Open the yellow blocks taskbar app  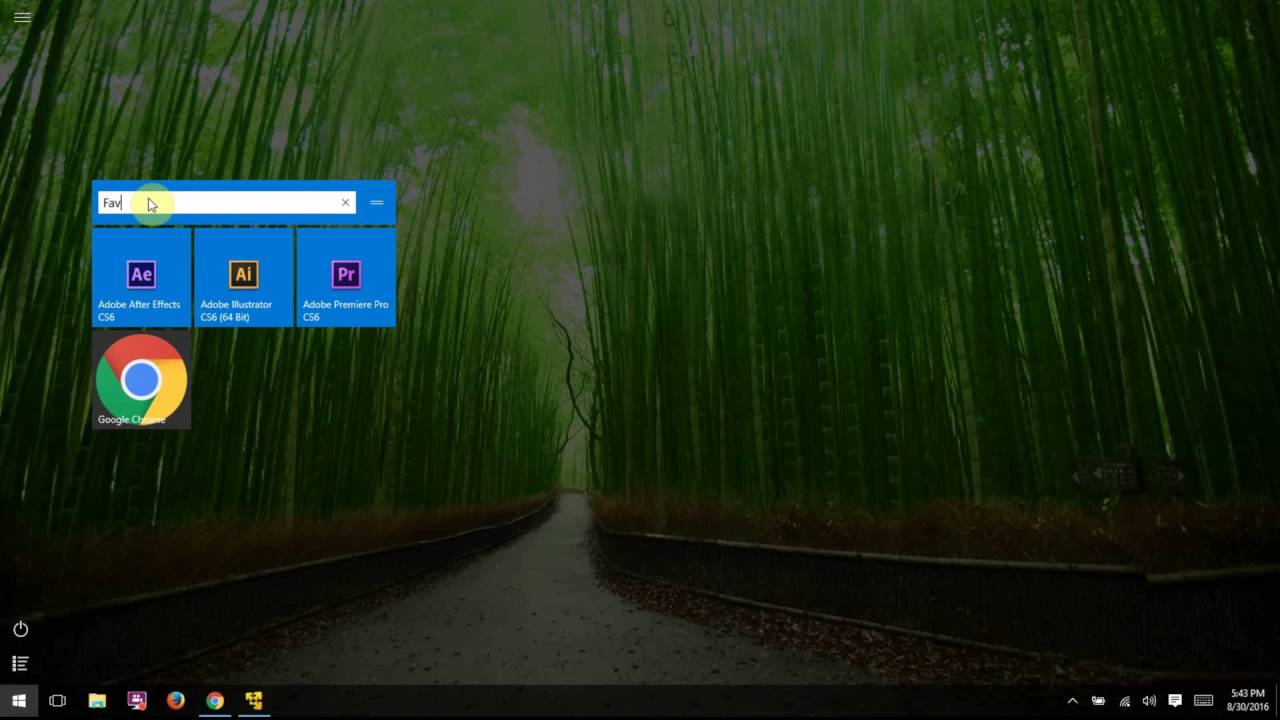coord(254,701)
